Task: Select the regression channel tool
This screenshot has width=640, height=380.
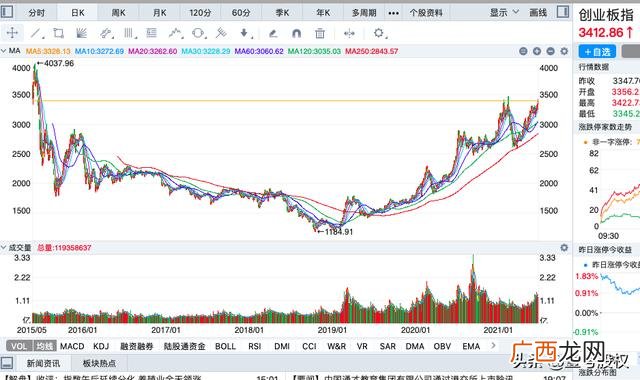Action: pos(106,33)
